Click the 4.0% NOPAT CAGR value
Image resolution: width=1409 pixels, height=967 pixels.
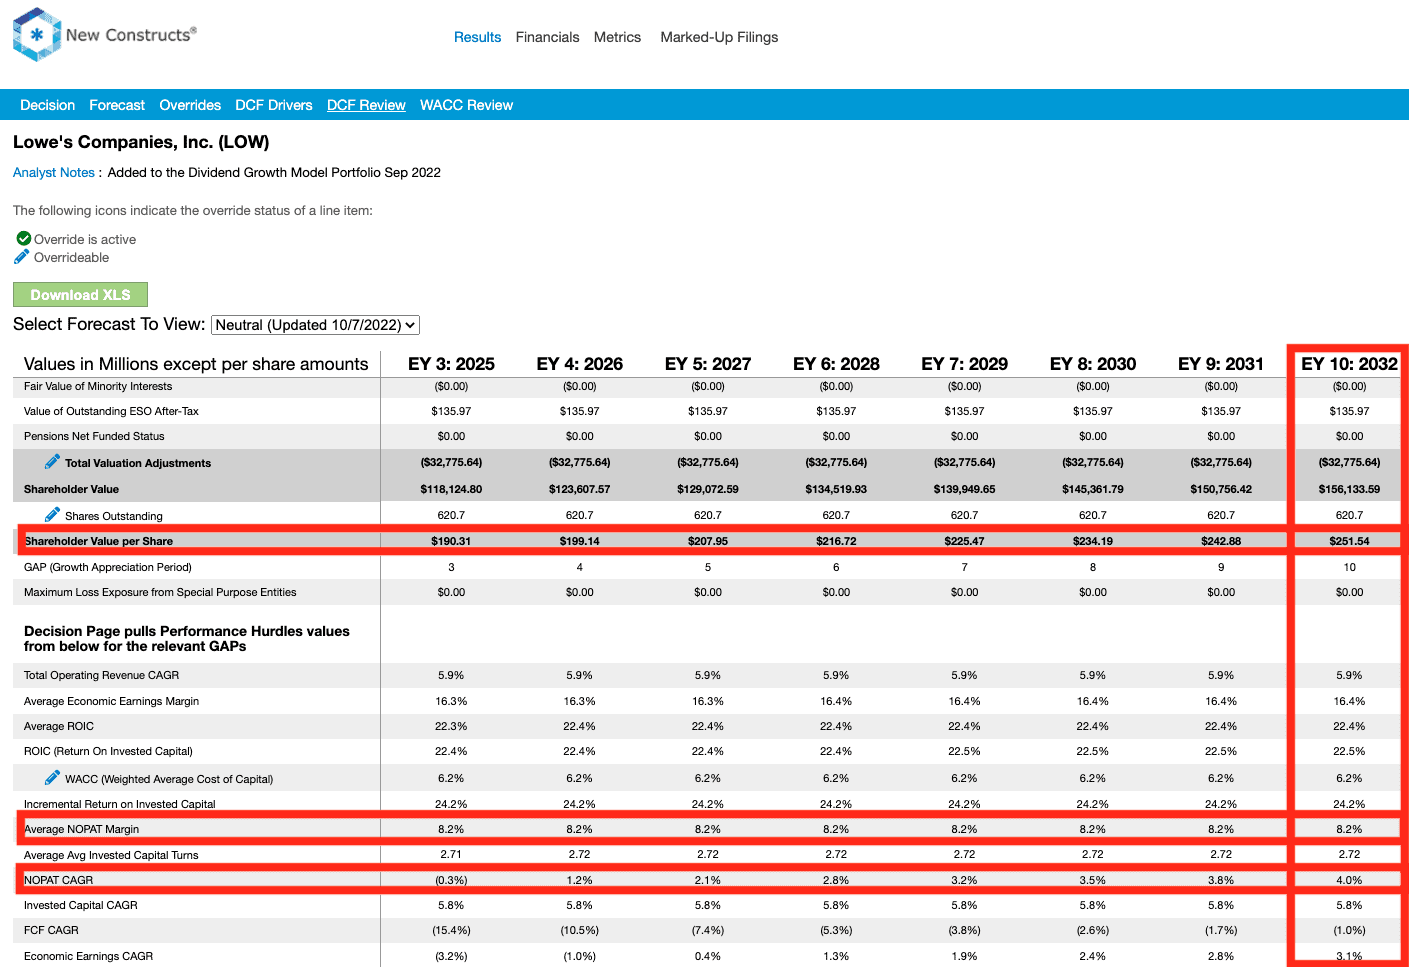click(1349, 880)
